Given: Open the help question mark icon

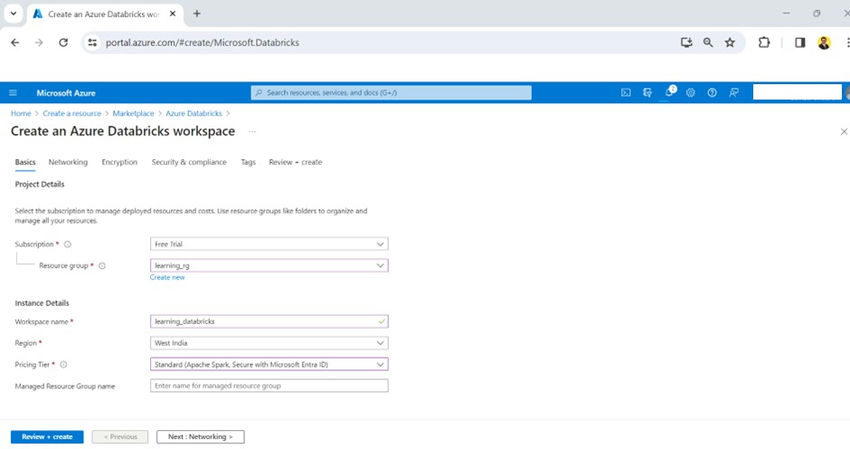Looking at the screenshot, I should [x=712, y=93].
